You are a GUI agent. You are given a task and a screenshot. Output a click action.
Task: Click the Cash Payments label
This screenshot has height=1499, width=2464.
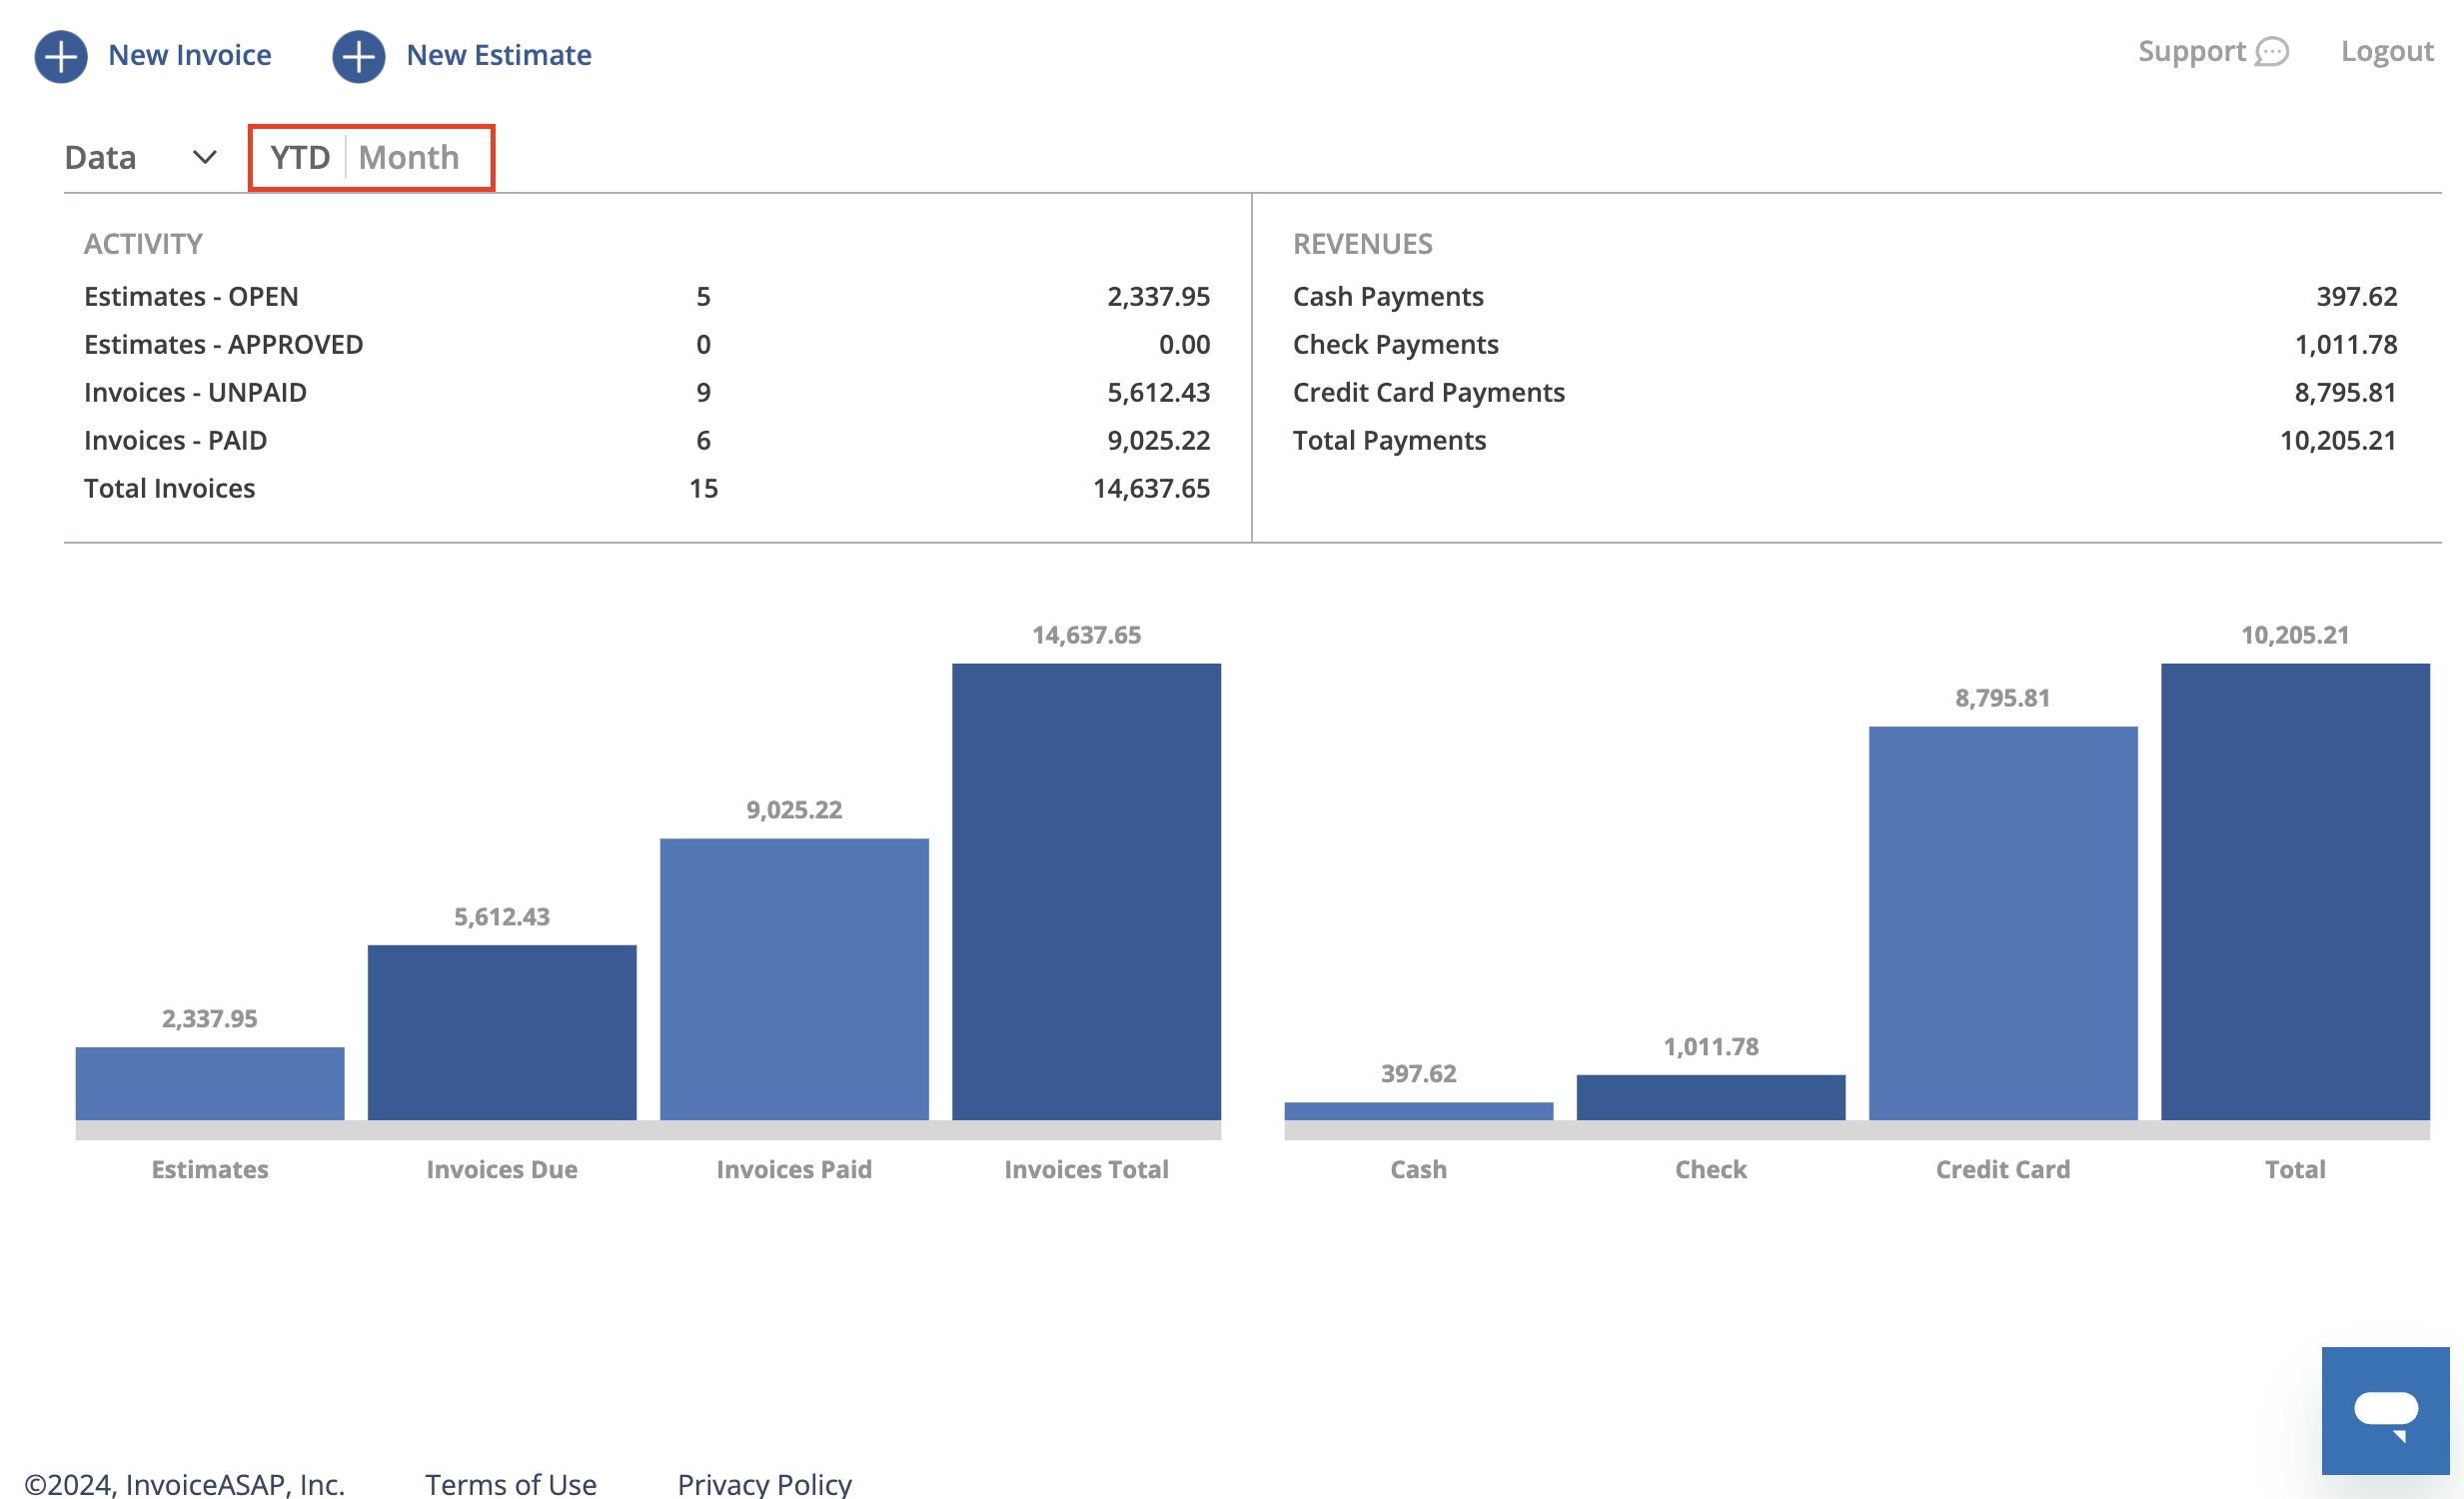pos(1388,296)
